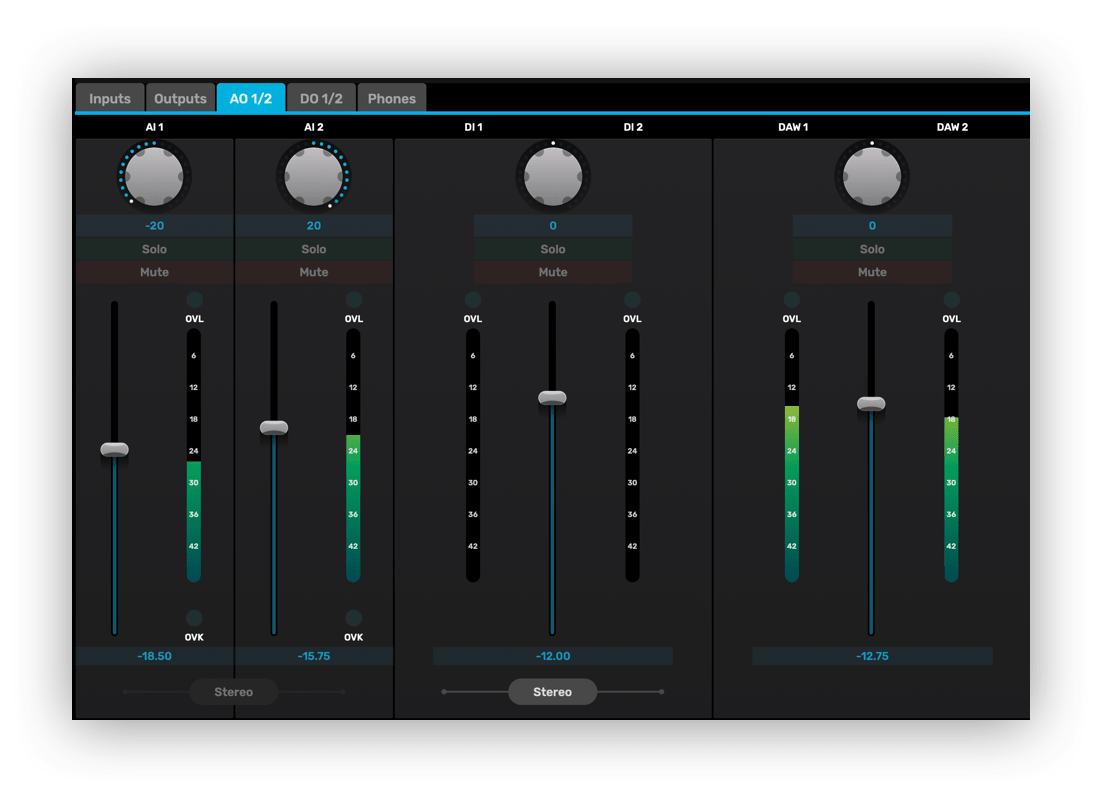Click the DAW 1 channel label

(x=793, y=127)
